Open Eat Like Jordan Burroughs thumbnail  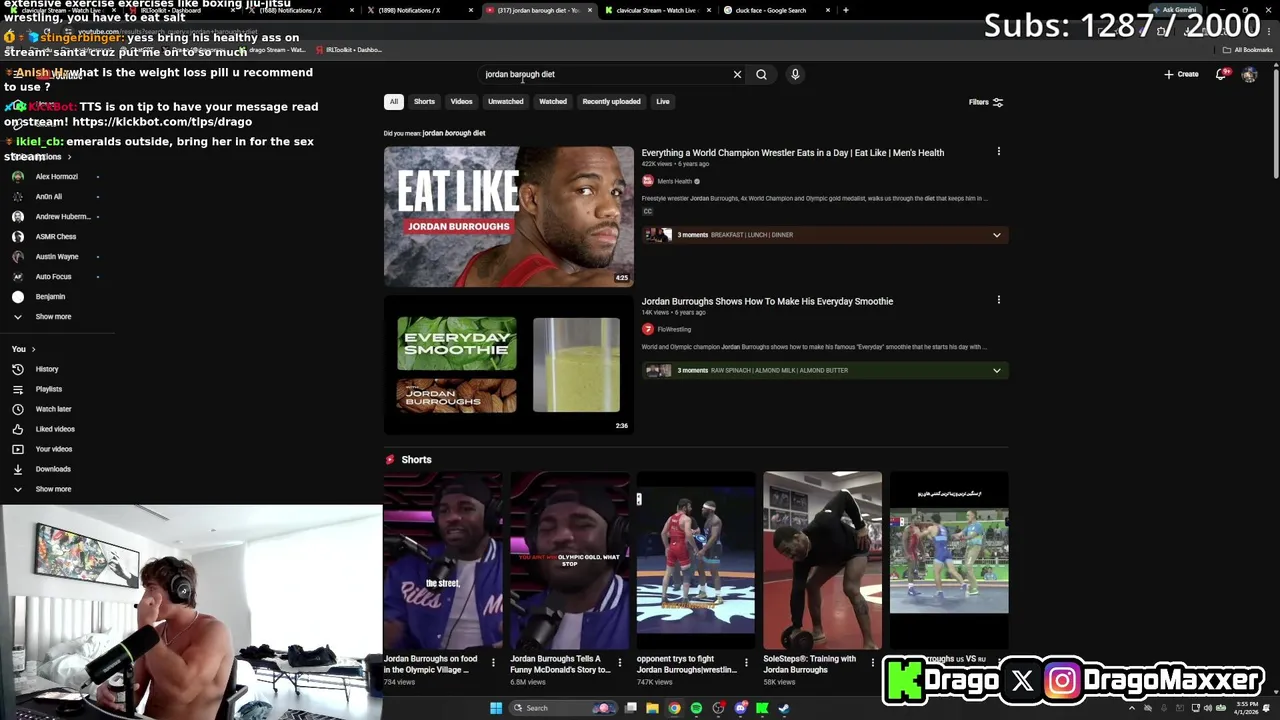[x=509, y=217]
